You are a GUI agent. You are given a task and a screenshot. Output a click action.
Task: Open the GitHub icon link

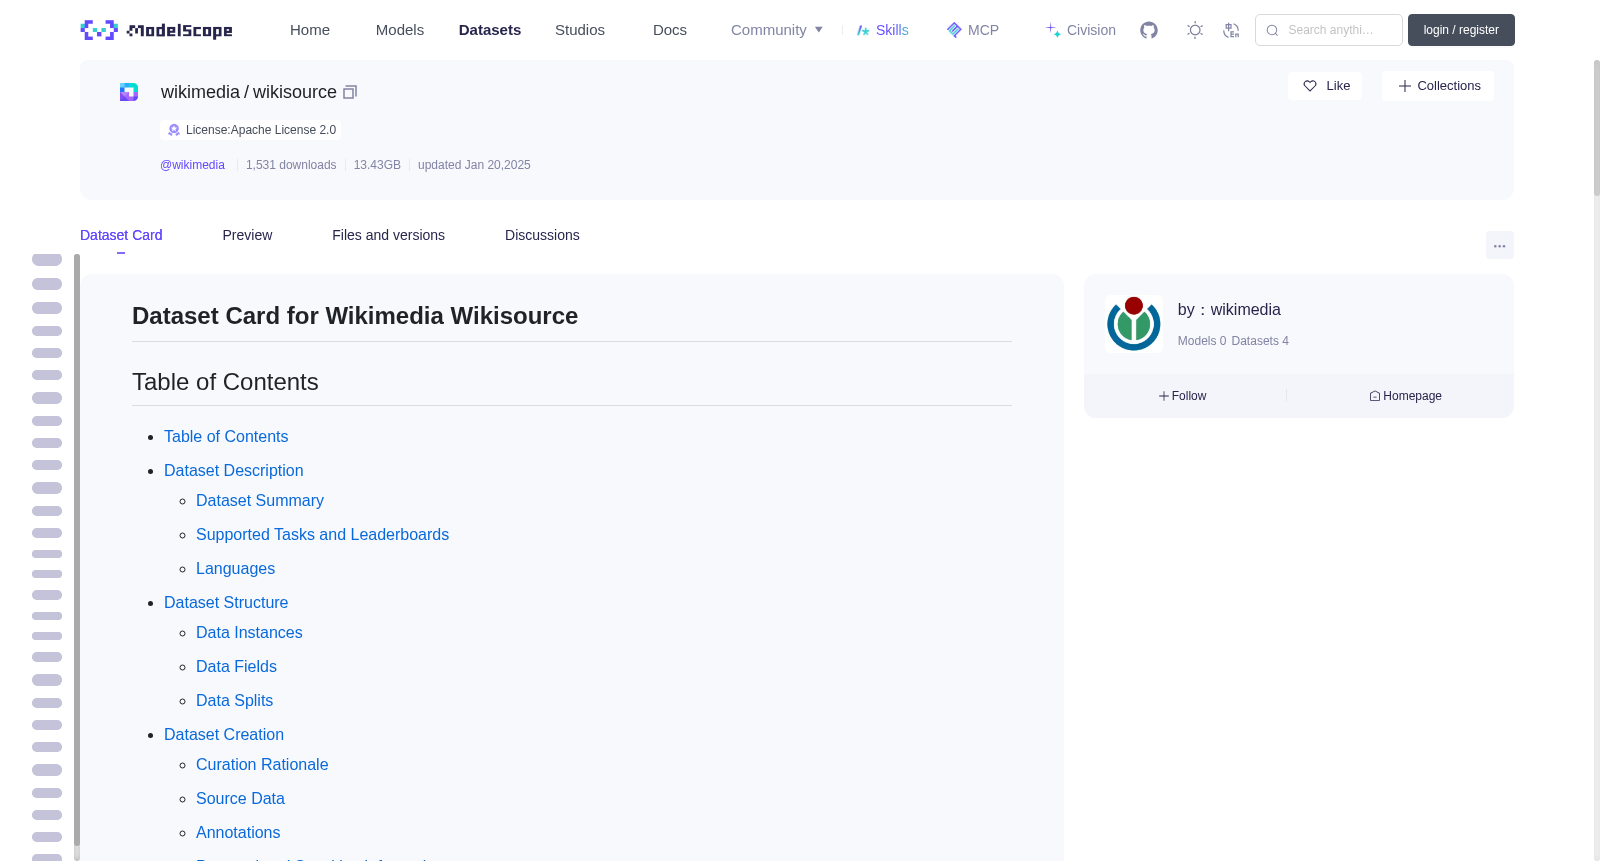coord(1149,30)
